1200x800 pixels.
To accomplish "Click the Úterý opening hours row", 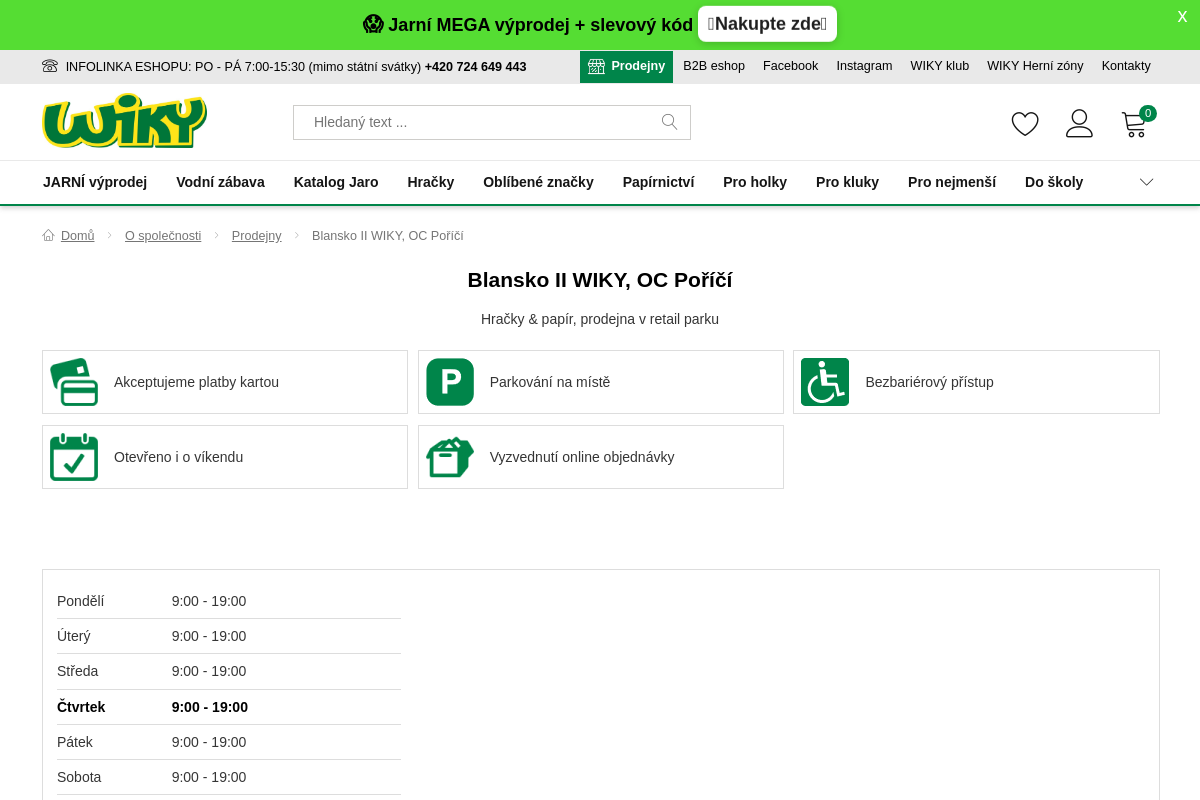I will [229, 636].
